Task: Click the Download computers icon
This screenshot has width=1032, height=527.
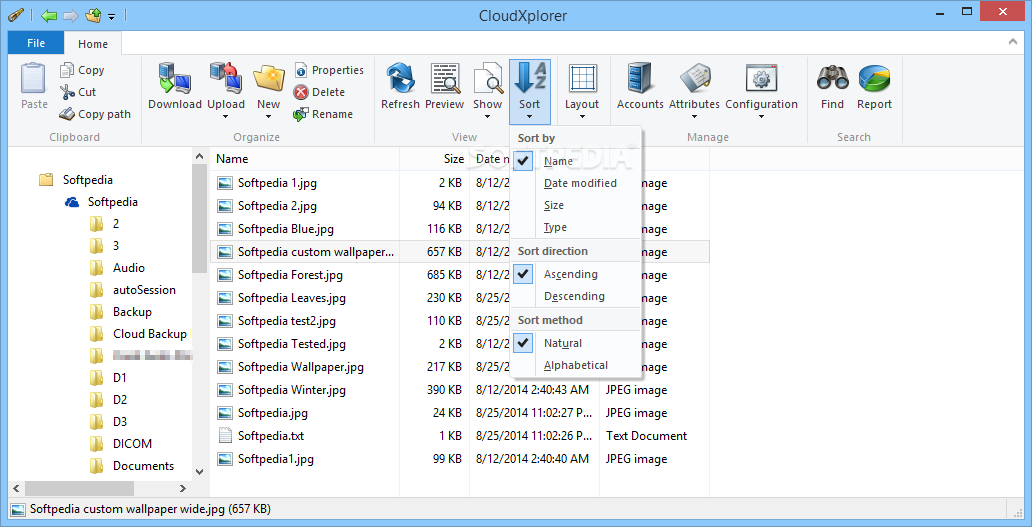Action: tap(174, 78)
